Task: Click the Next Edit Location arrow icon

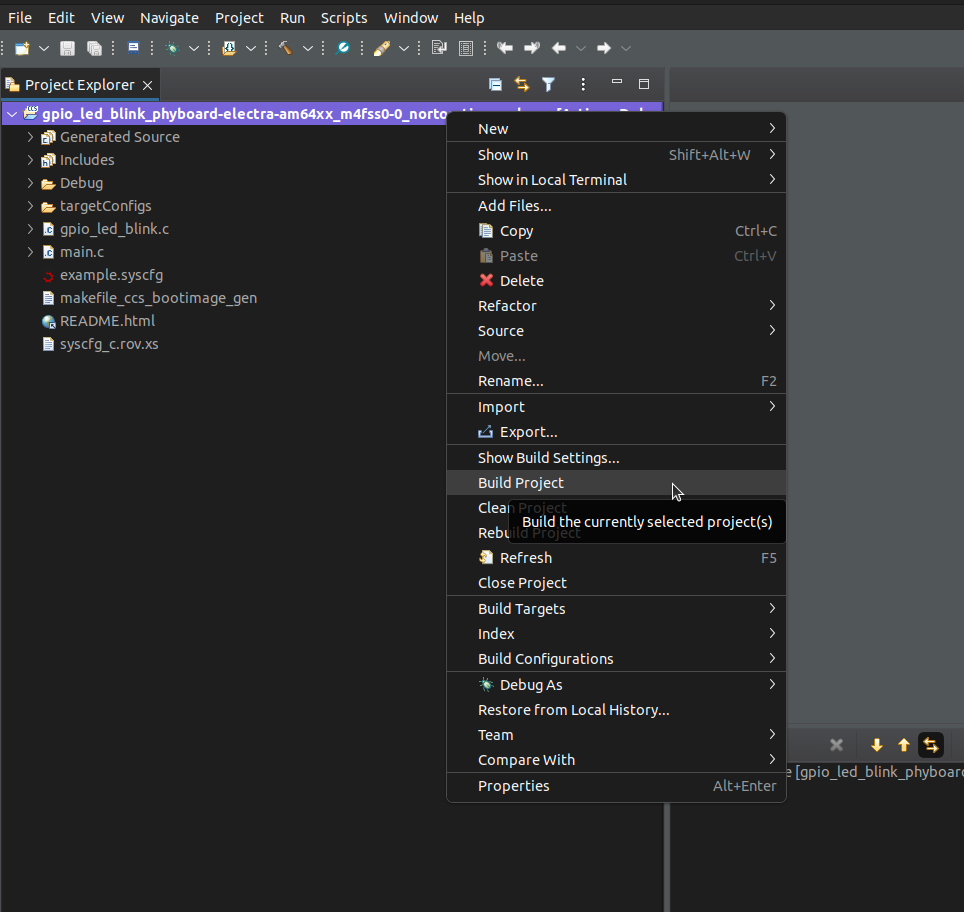Action: pyautogui.click(x=532, y=48)
